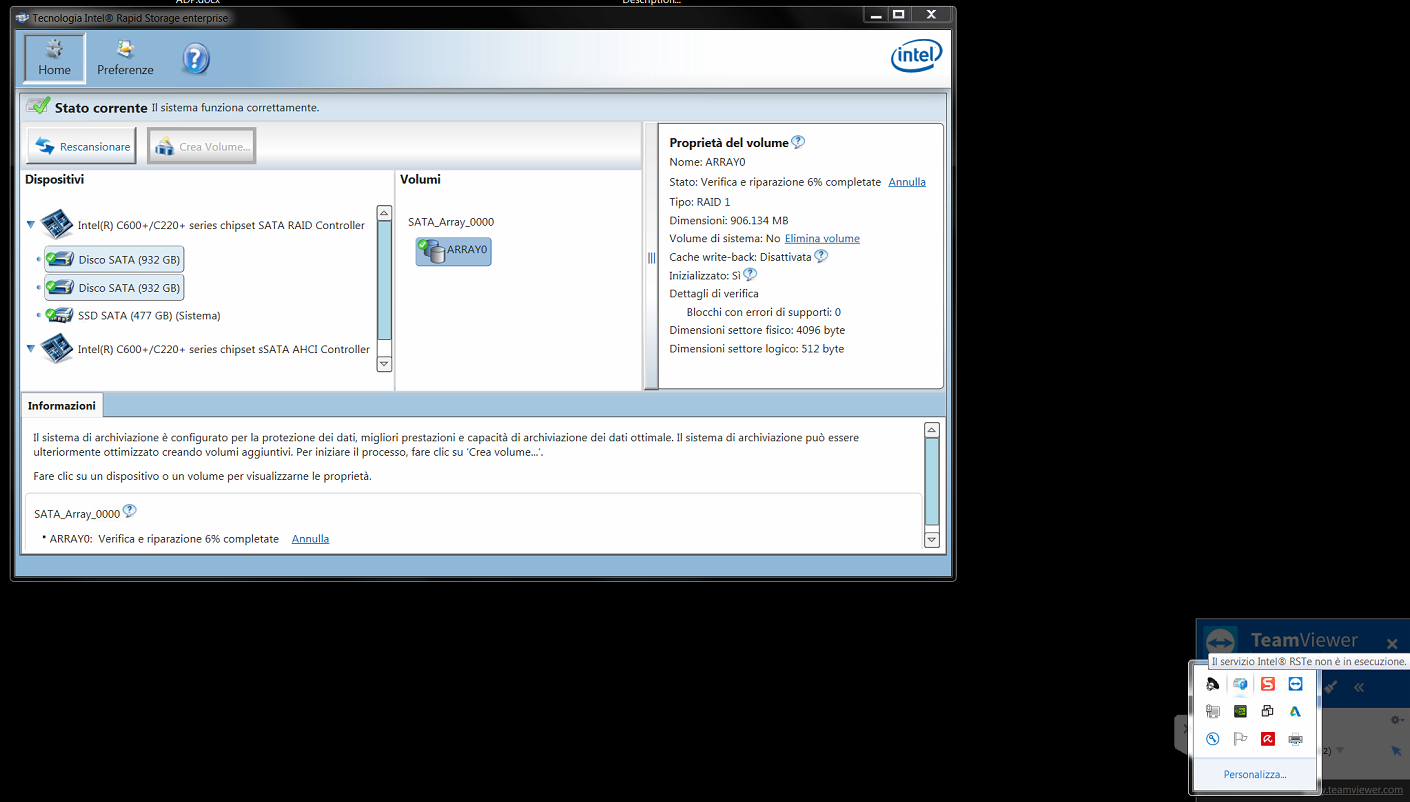Click the Nome: ARRAY0 property line

coord(707,161)
